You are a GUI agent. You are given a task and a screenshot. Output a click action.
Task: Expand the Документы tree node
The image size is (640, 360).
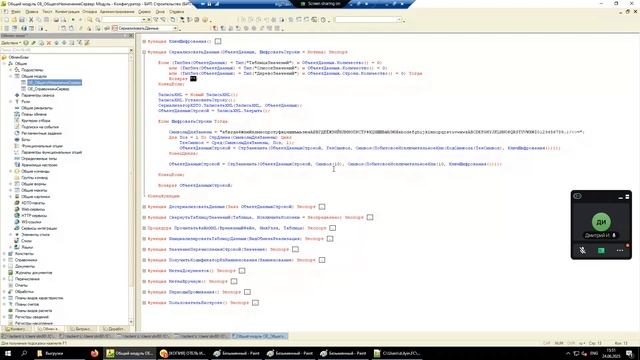tap(4, 266)
